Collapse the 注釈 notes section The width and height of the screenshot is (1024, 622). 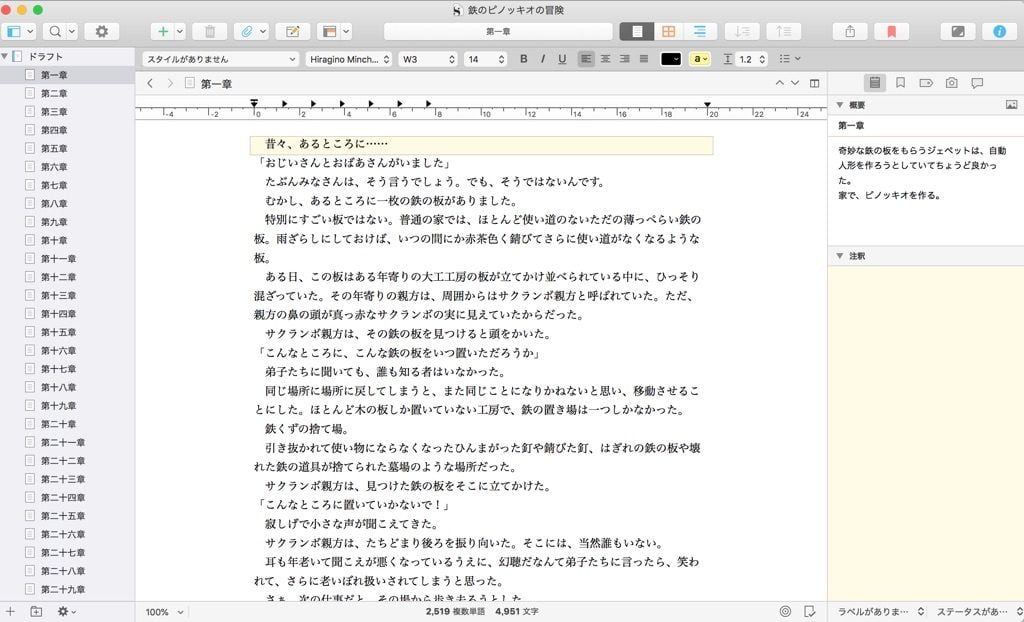tap(839, 256)
